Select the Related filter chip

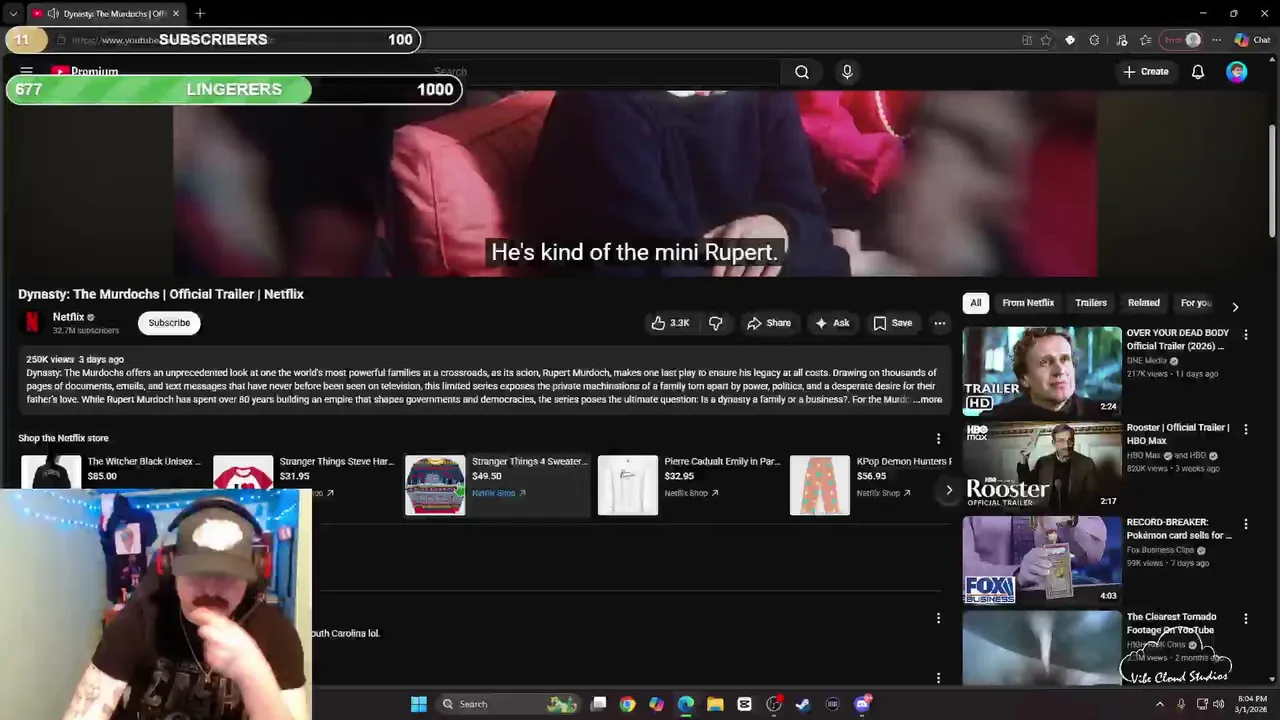[1144, 303]
